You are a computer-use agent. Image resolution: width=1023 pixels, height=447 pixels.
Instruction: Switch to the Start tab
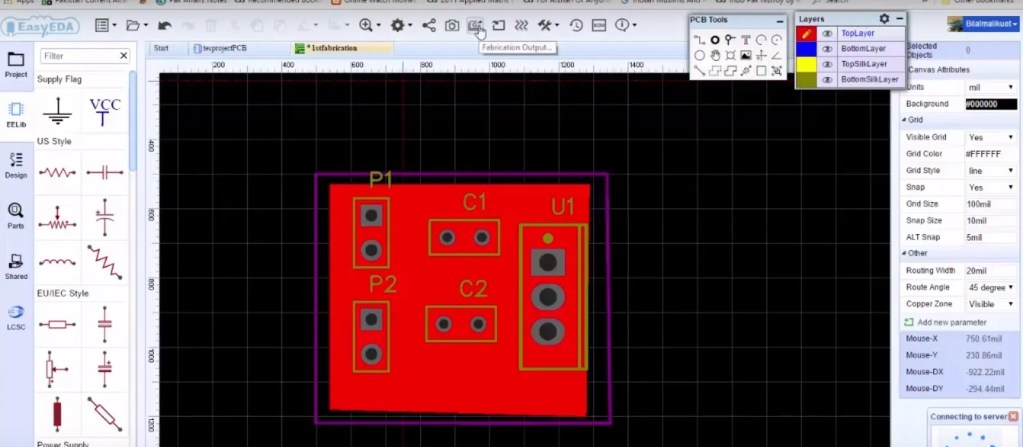click(x=161, y=48)
